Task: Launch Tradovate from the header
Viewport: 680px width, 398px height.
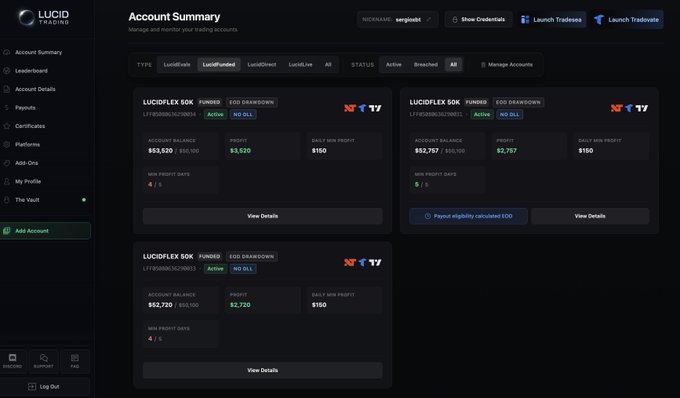Action: tap(627, 20)
